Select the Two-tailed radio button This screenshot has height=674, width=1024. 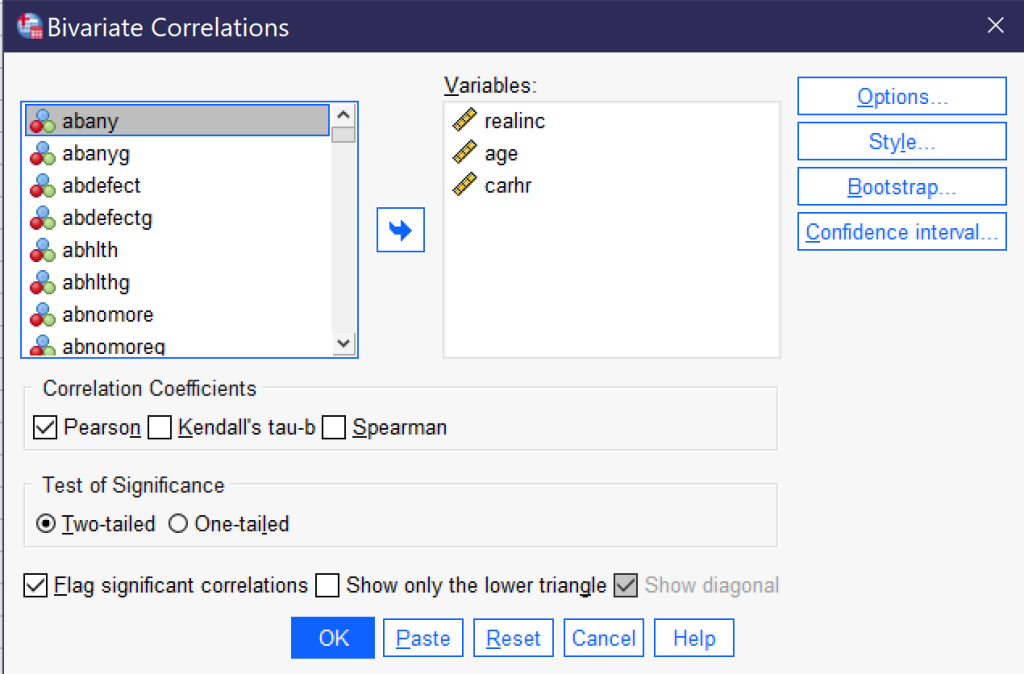click(46, 524)
